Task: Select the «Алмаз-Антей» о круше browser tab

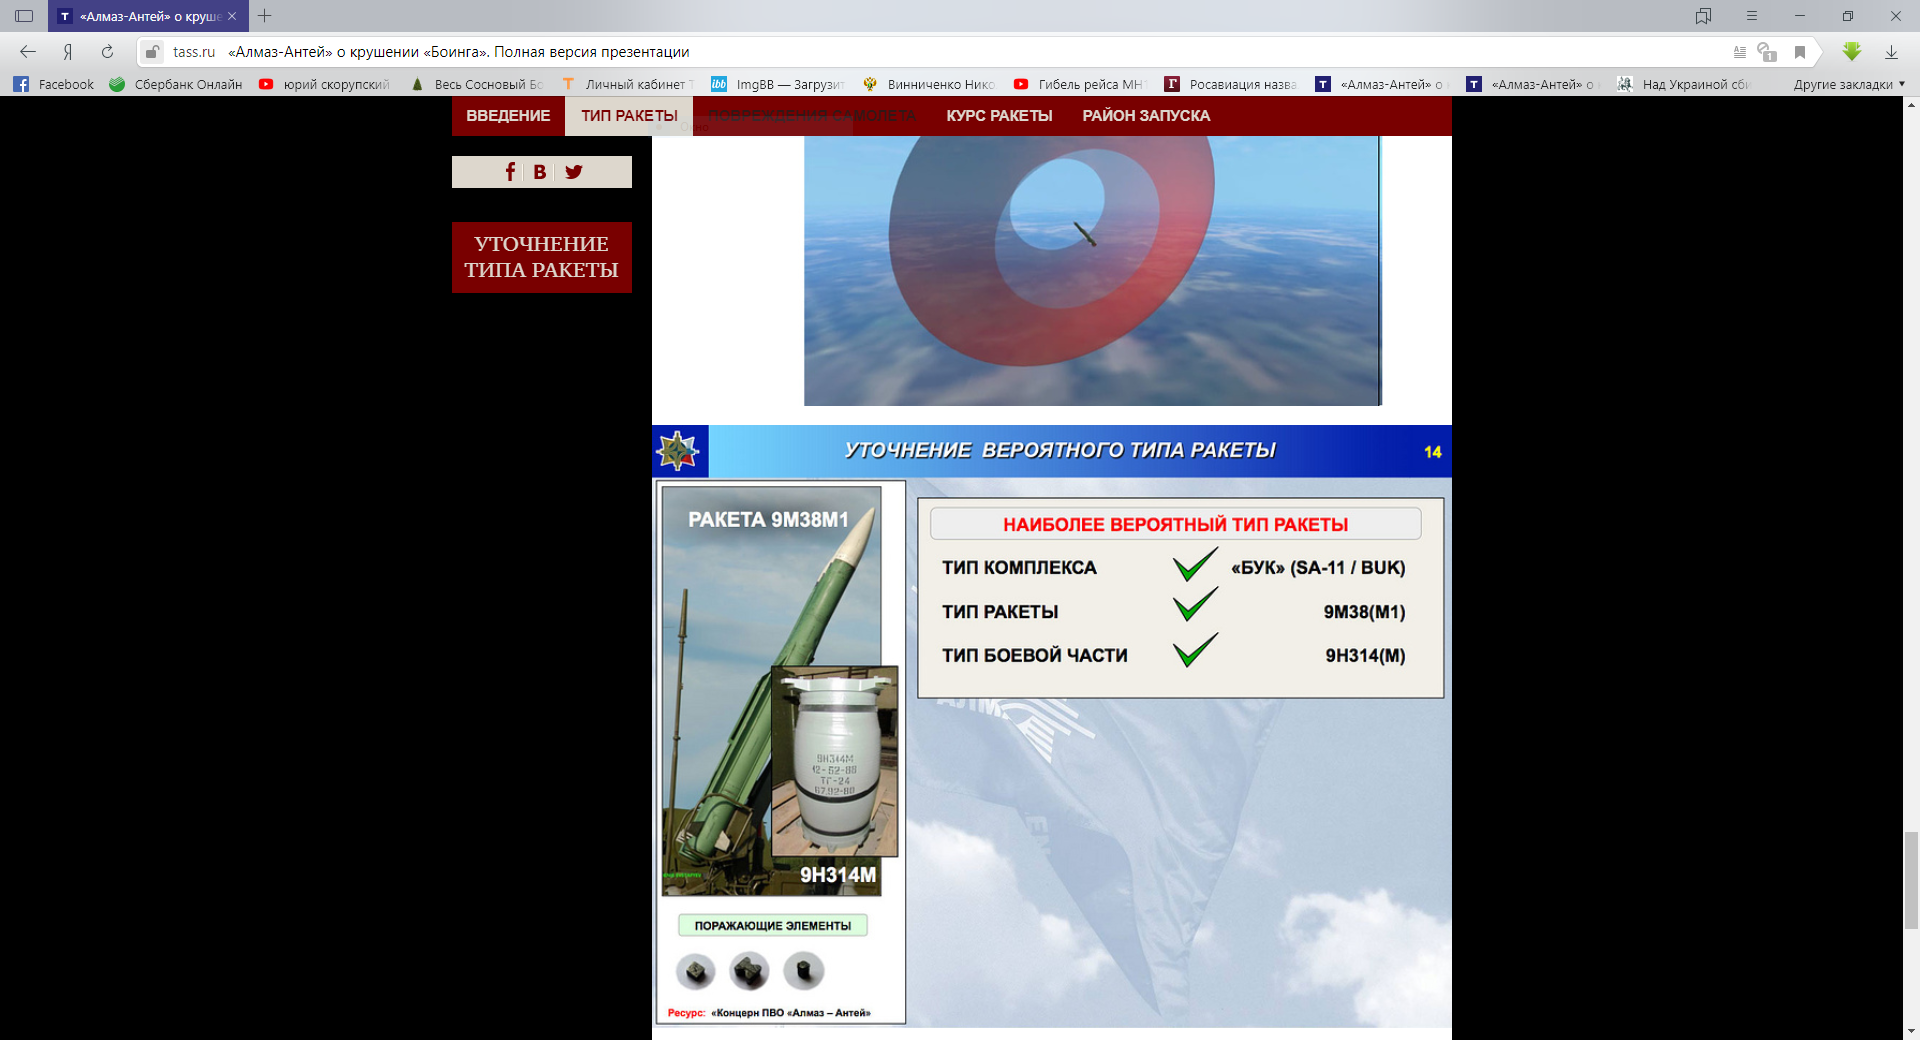Action: [147, 16]
